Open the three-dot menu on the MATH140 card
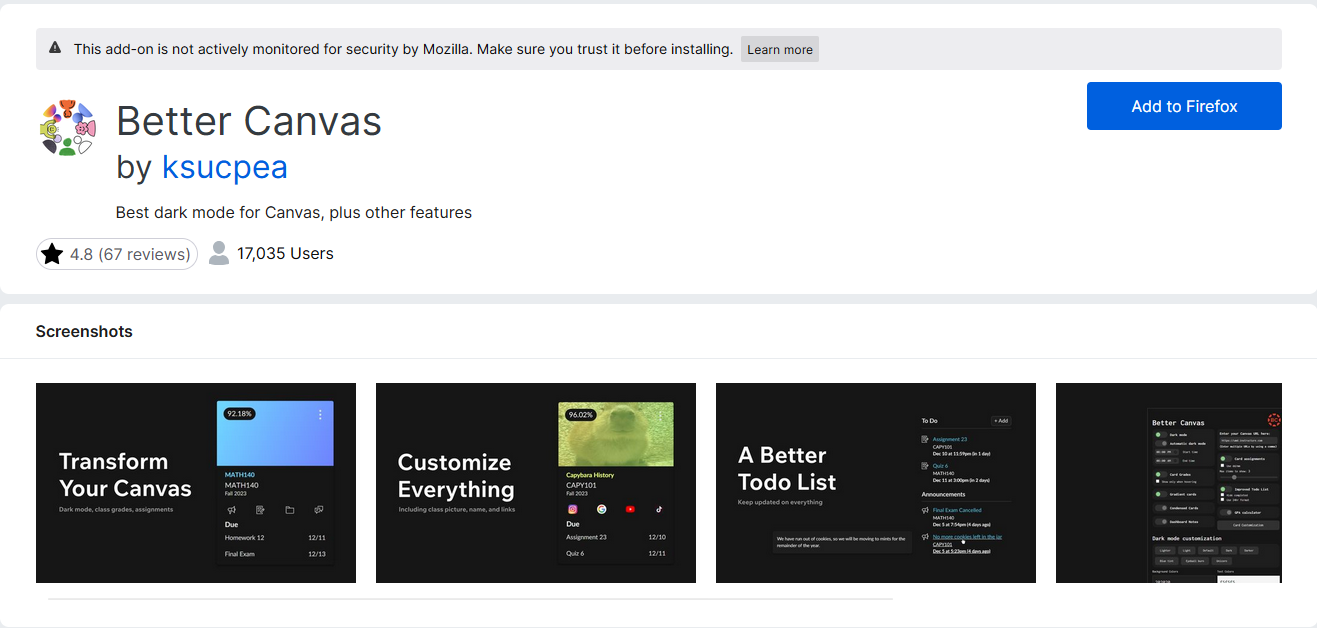Viewport: 1317px width, 628px height. point(319,413)
